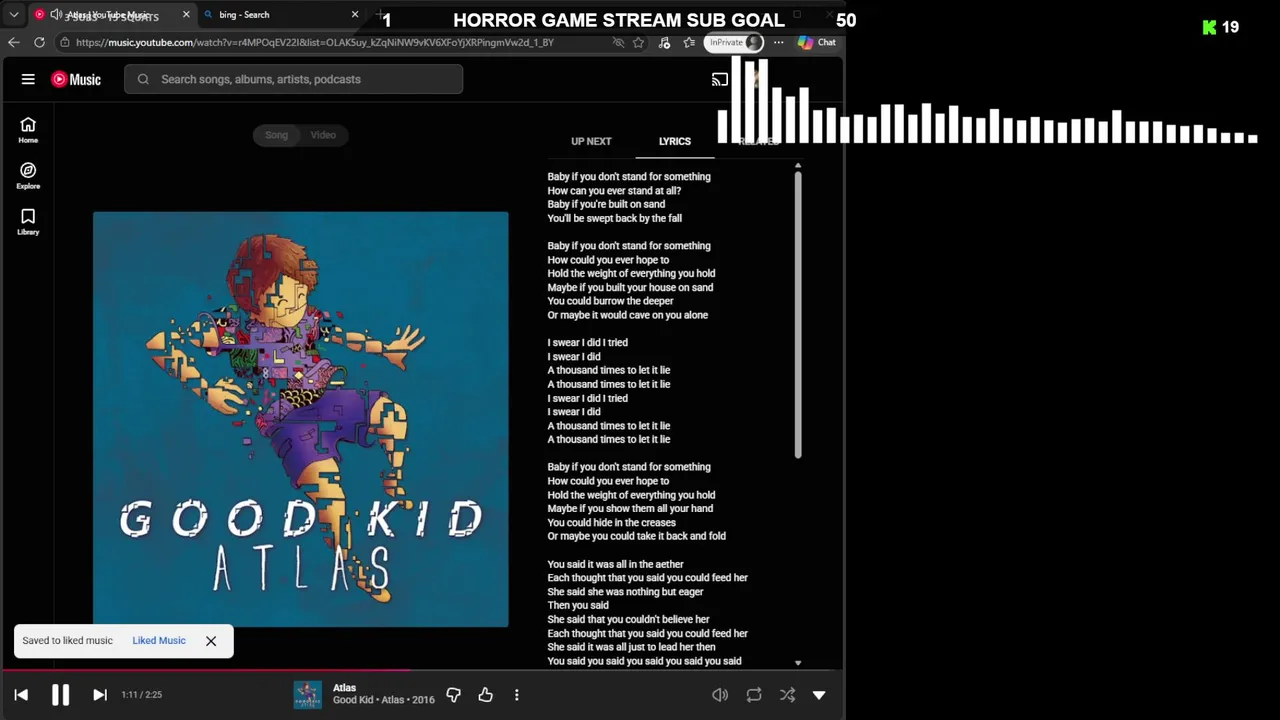Click the small album thumbnail in player bar
1280x720 pixels.
click(x=307, y=694)
